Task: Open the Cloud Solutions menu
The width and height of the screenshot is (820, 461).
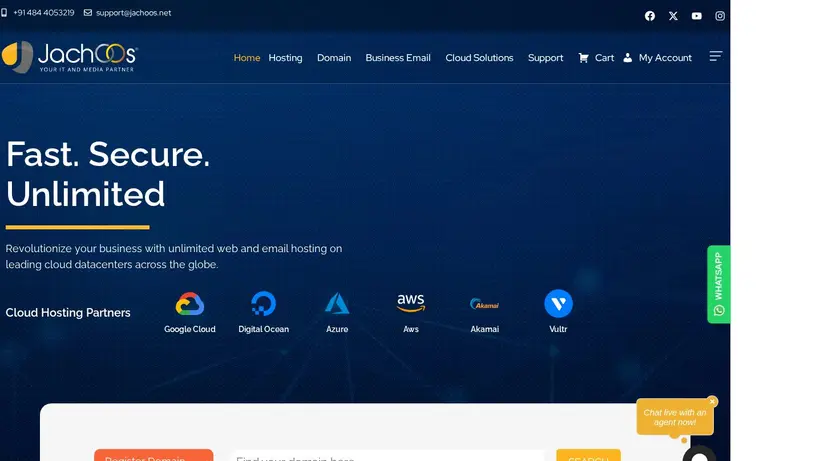Action: click(479, 57)
